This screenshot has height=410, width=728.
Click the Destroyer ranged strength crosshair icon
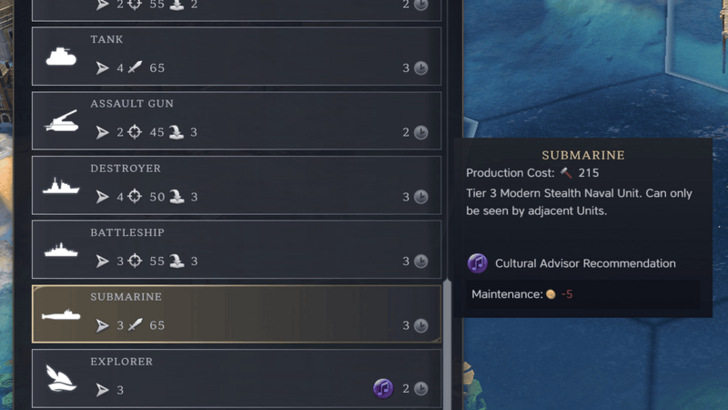pos(135,196)
